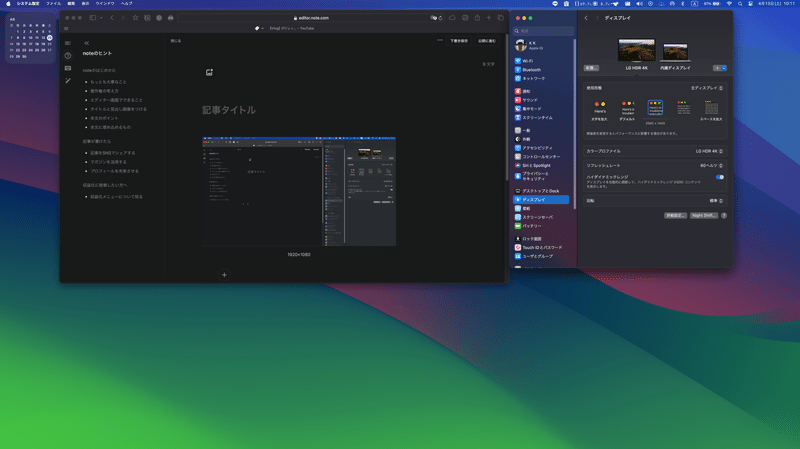Open the リフレッシュレート dropdown

(x=711, y=165)
